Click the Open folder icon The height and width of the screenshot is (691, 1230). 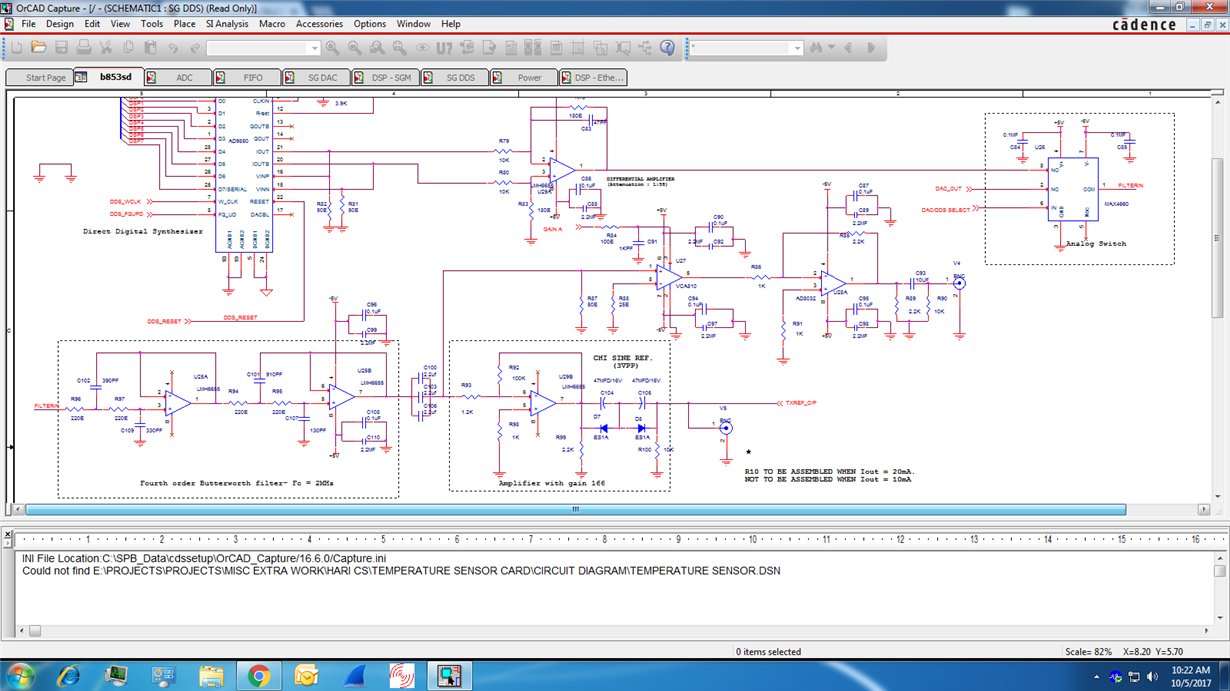(x=39, y=47)
